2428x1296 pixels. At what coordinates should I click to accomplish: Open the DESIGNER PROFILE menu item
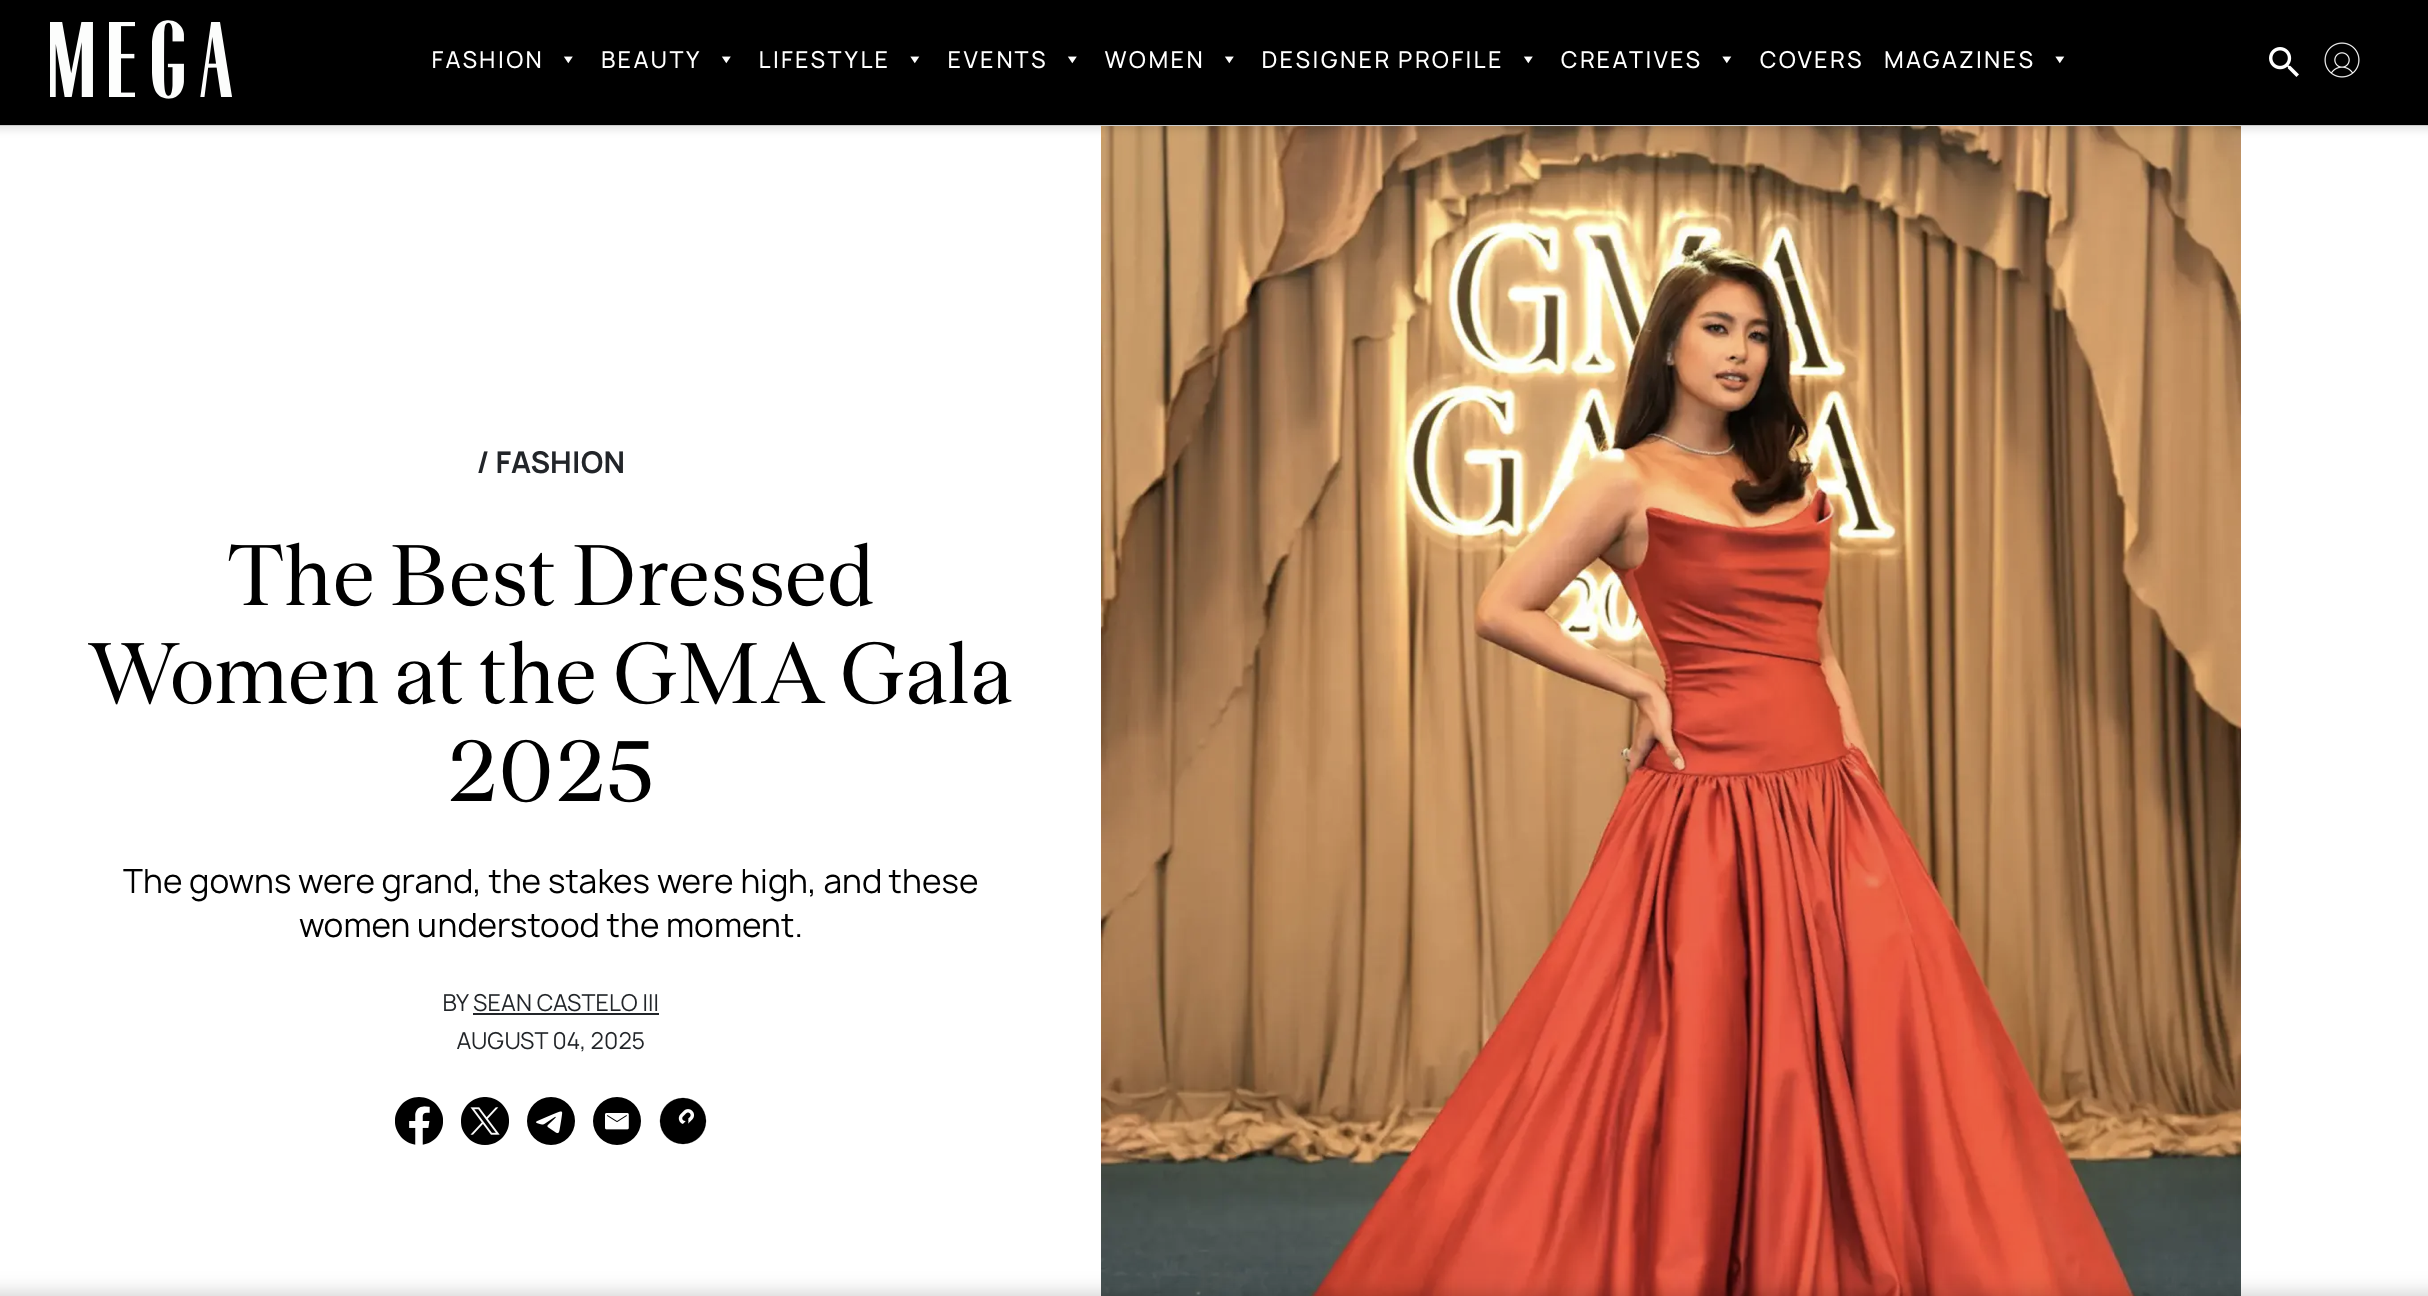click(x=1382, y=60)
